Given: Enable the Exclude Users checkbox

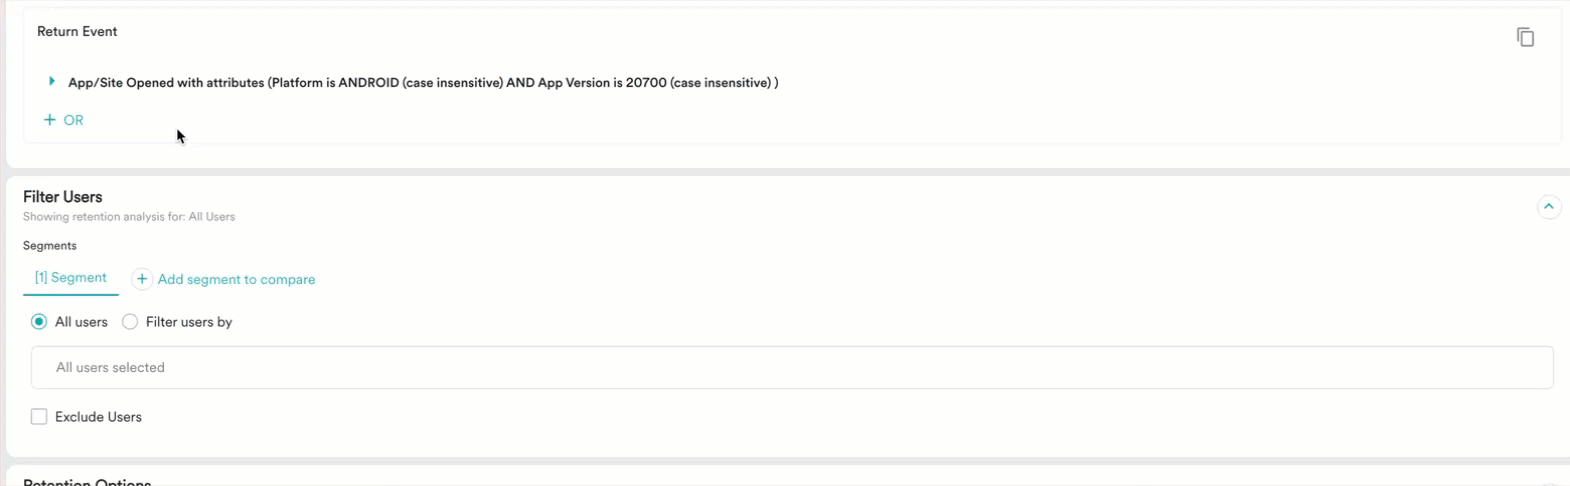Looking at the screenshot, I should 39,417.
